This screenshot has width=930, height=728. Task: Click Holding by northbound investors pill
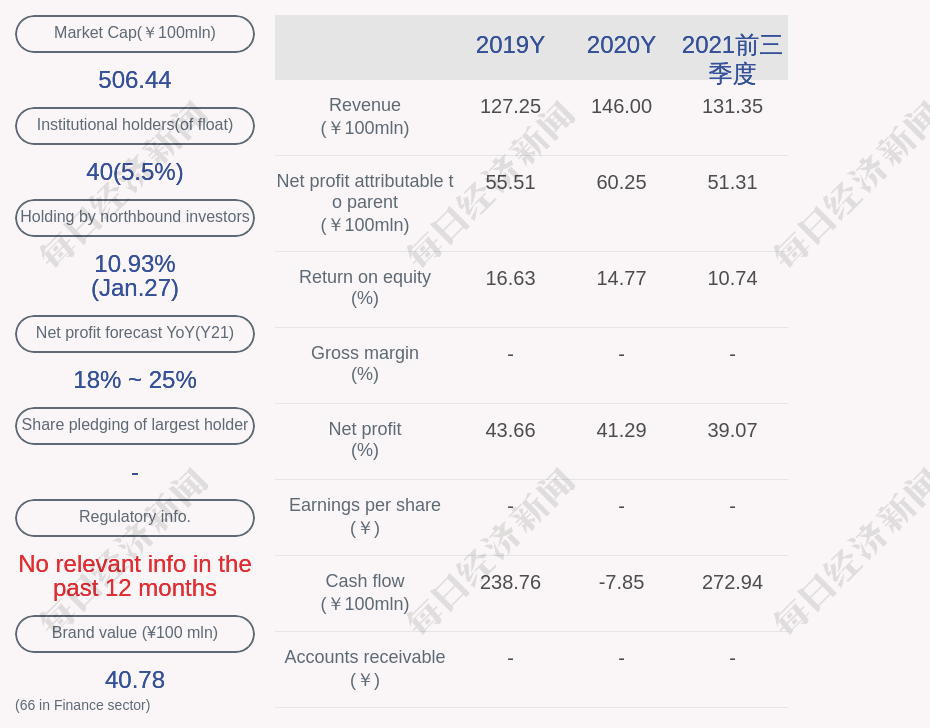[135, 218]
